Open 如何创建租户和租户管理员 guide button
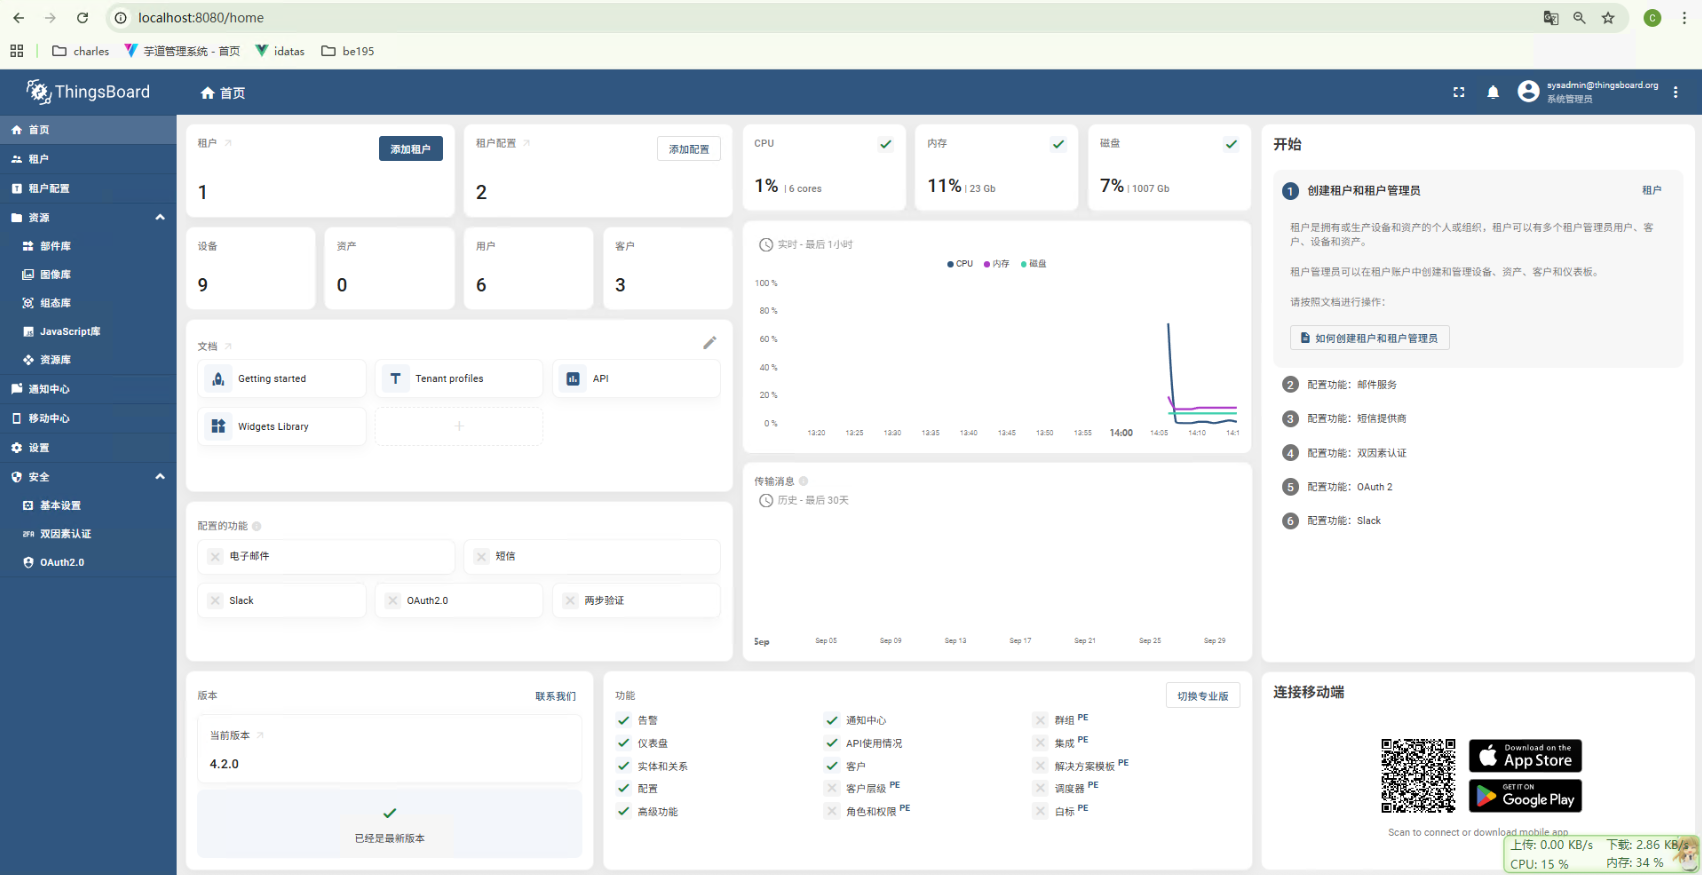 1370,338
